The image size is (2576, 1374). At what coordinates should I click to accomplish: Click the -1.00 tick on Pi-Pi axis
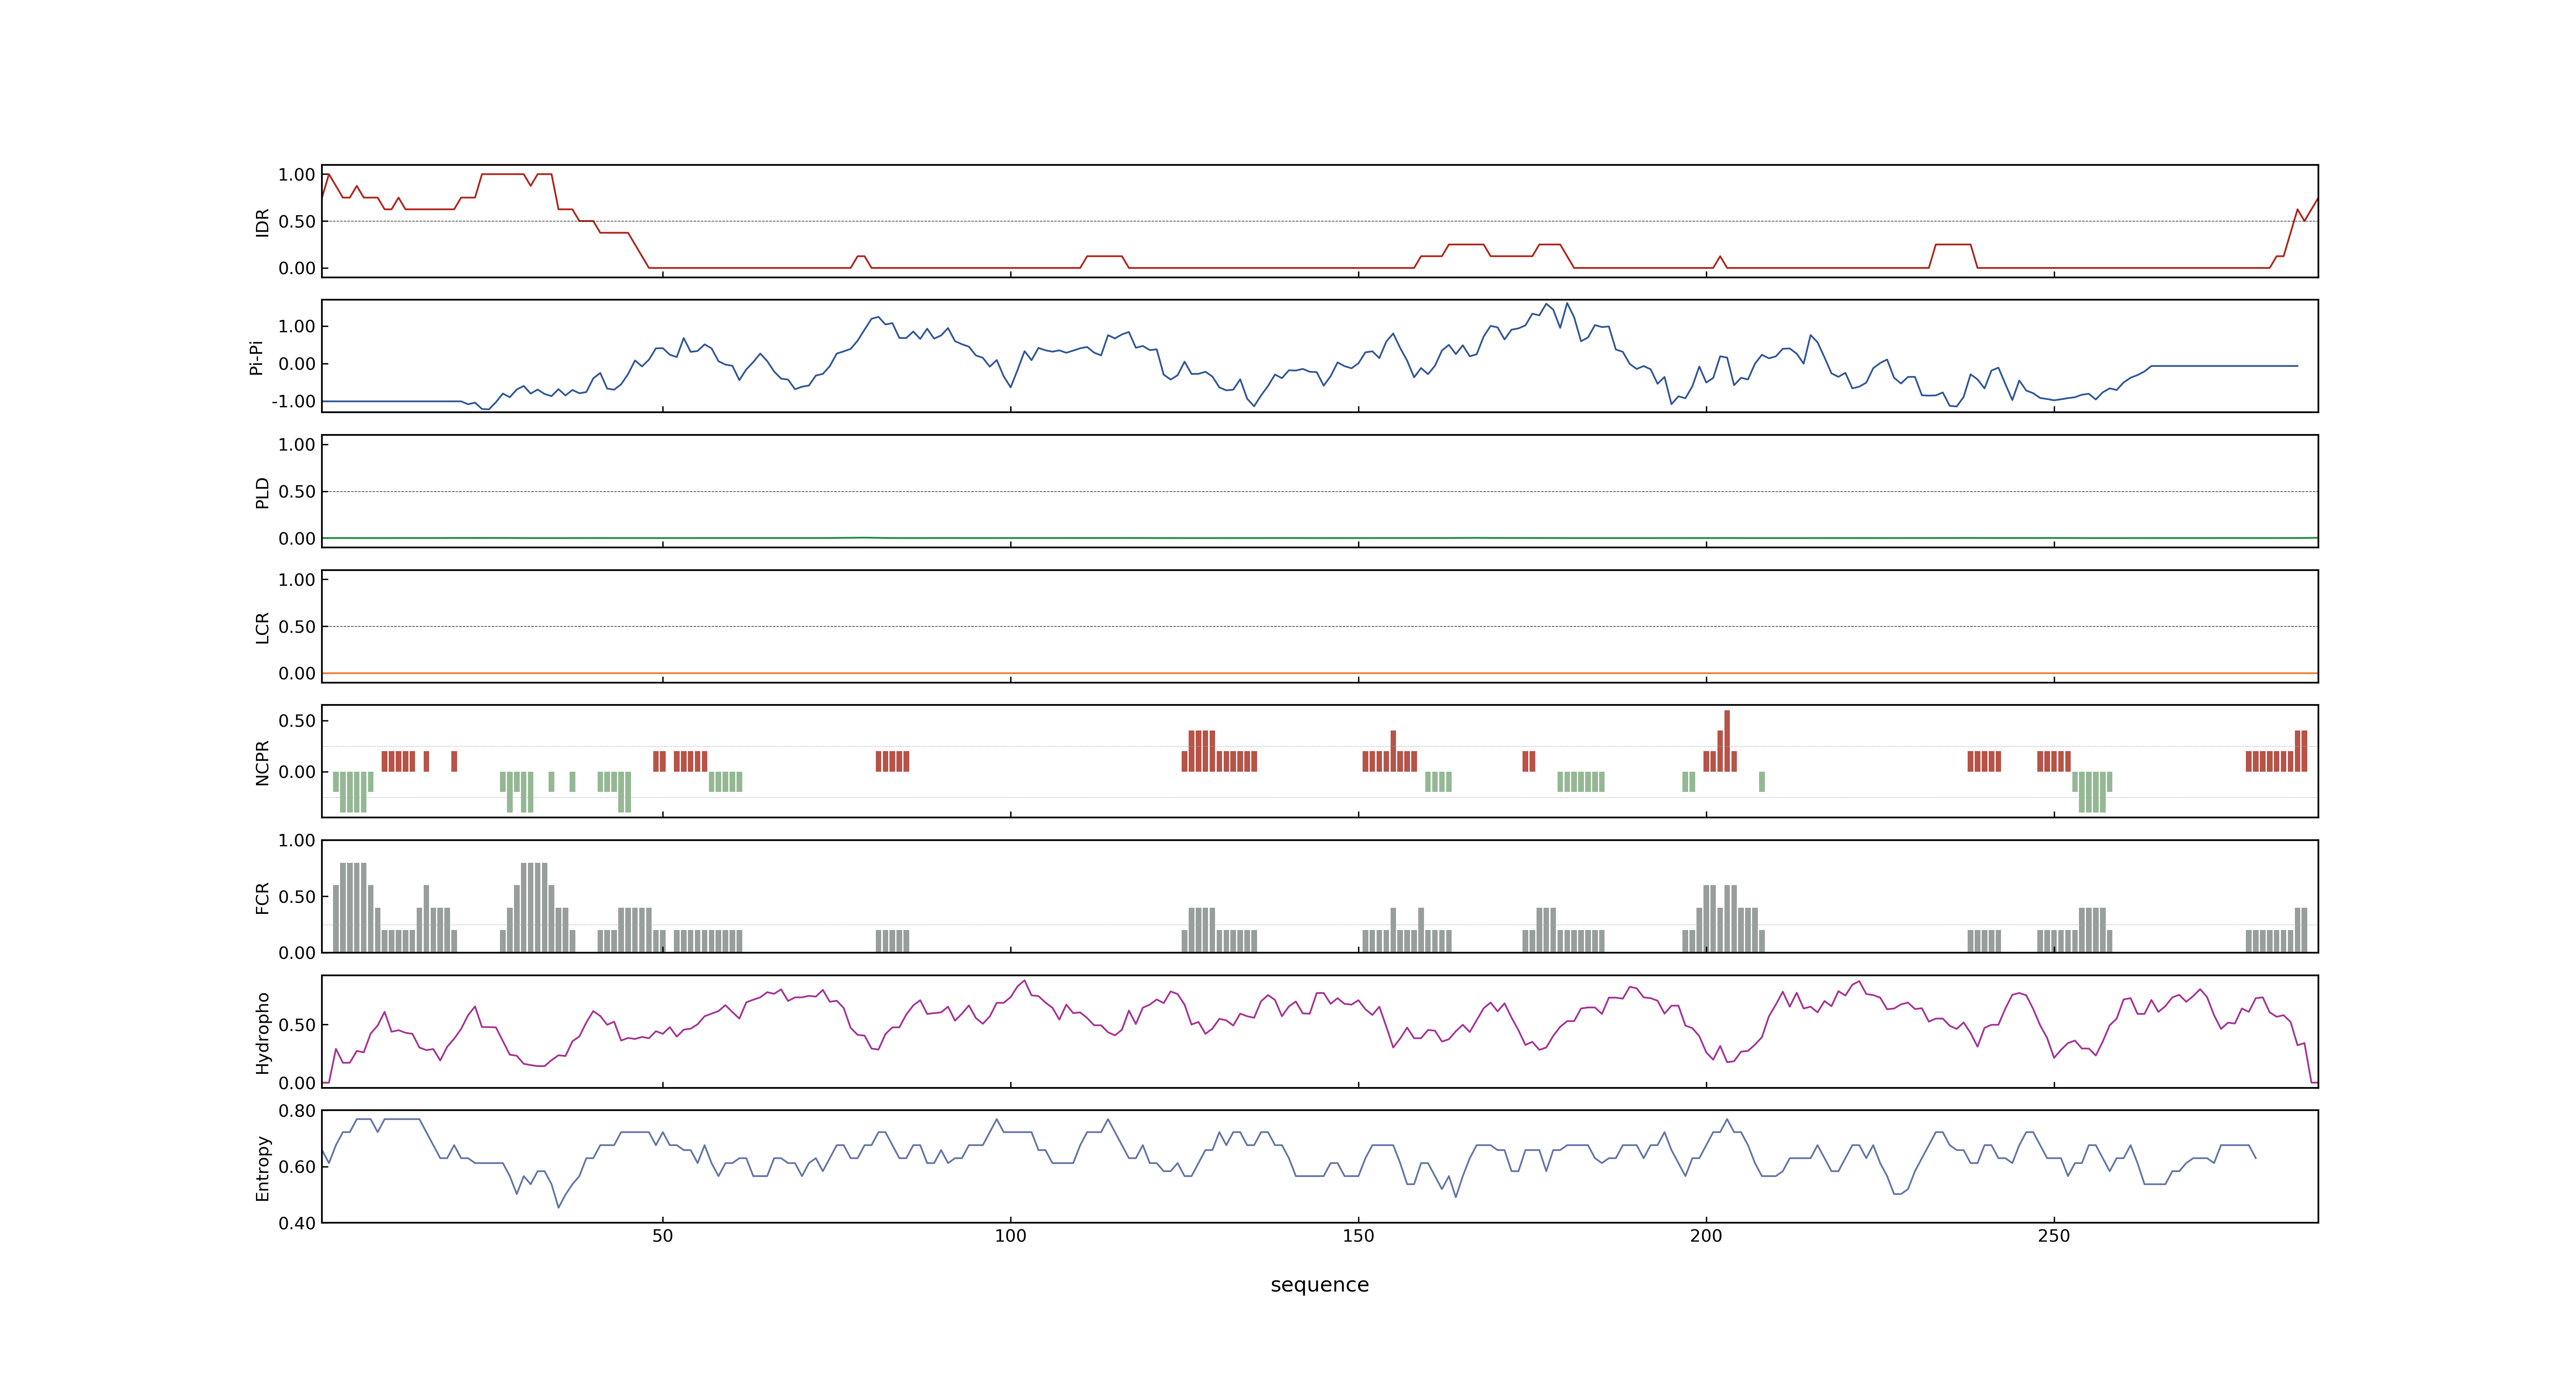click(293, 402)
